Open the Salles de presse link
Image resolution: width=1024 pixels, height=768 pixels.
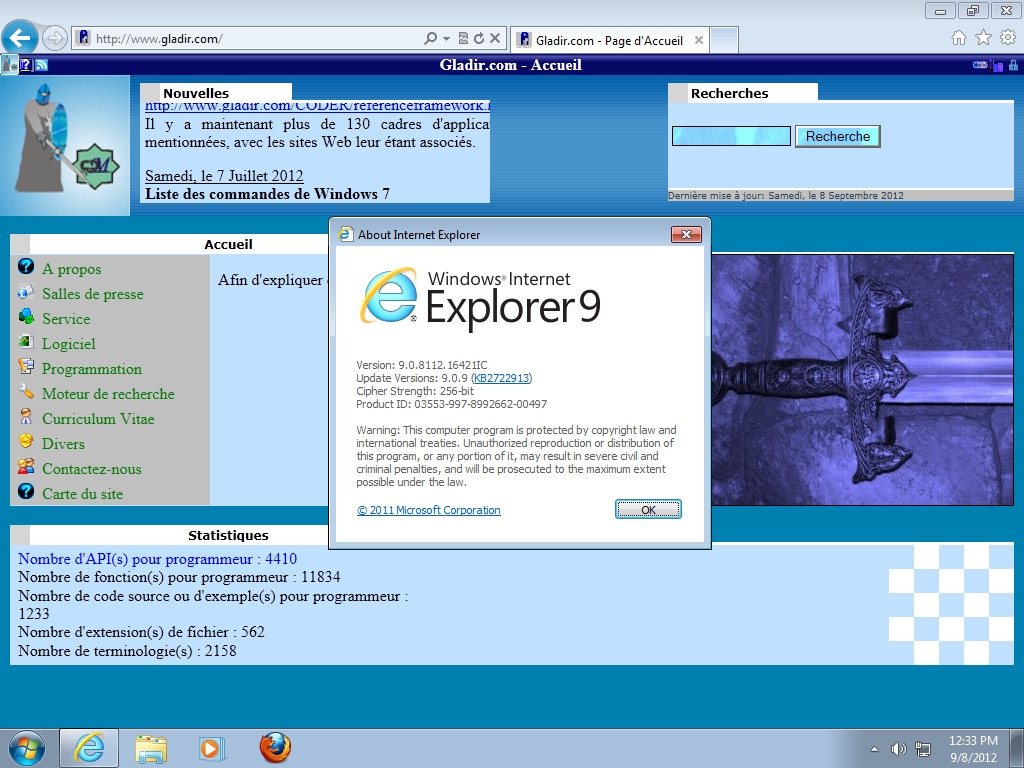(x=93, y=294)
